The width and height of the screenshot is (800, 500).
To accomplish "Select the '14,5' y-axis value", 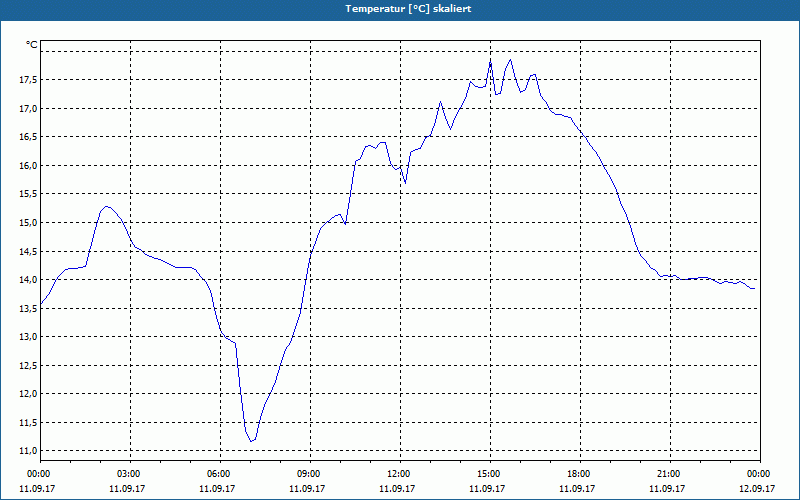I will point(28,251).
